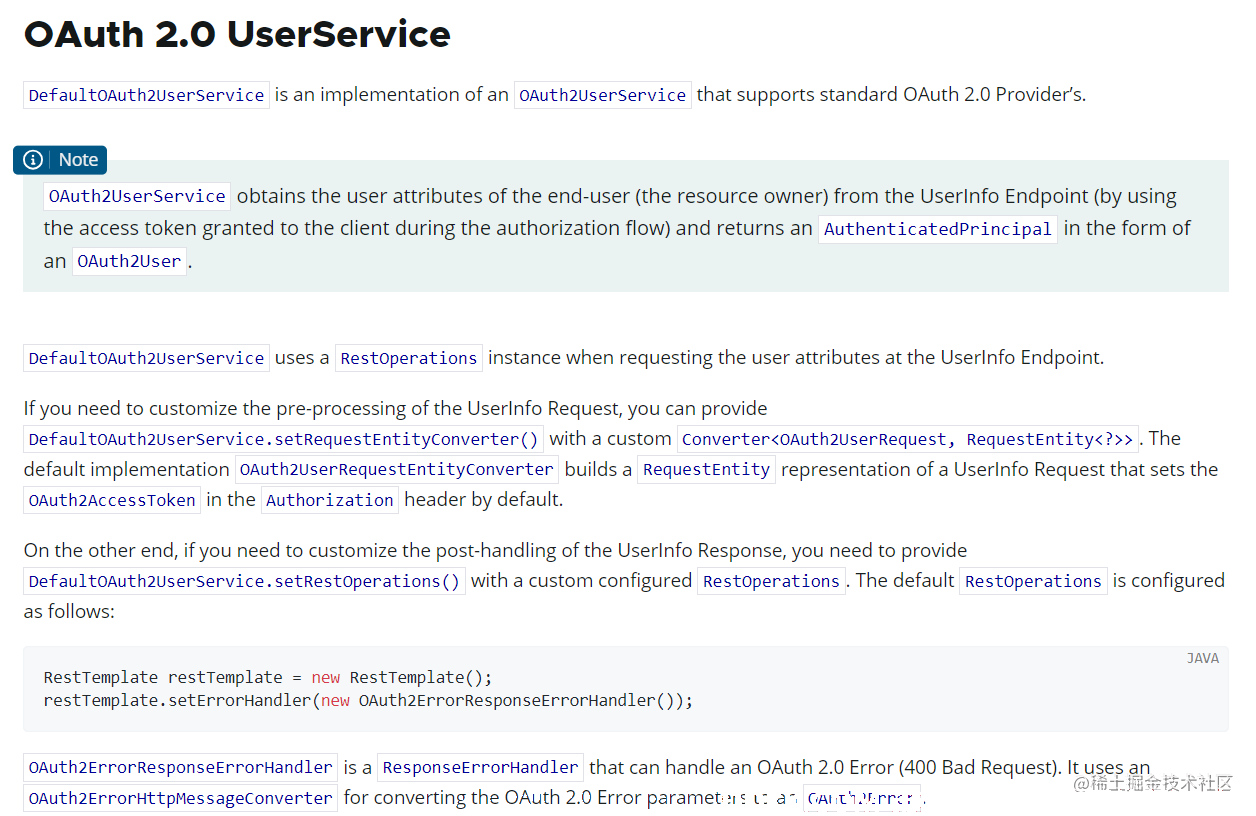Click the Converter<OAuth2UserRequest, RequestEntity<?>> code term

pos(907,439)
